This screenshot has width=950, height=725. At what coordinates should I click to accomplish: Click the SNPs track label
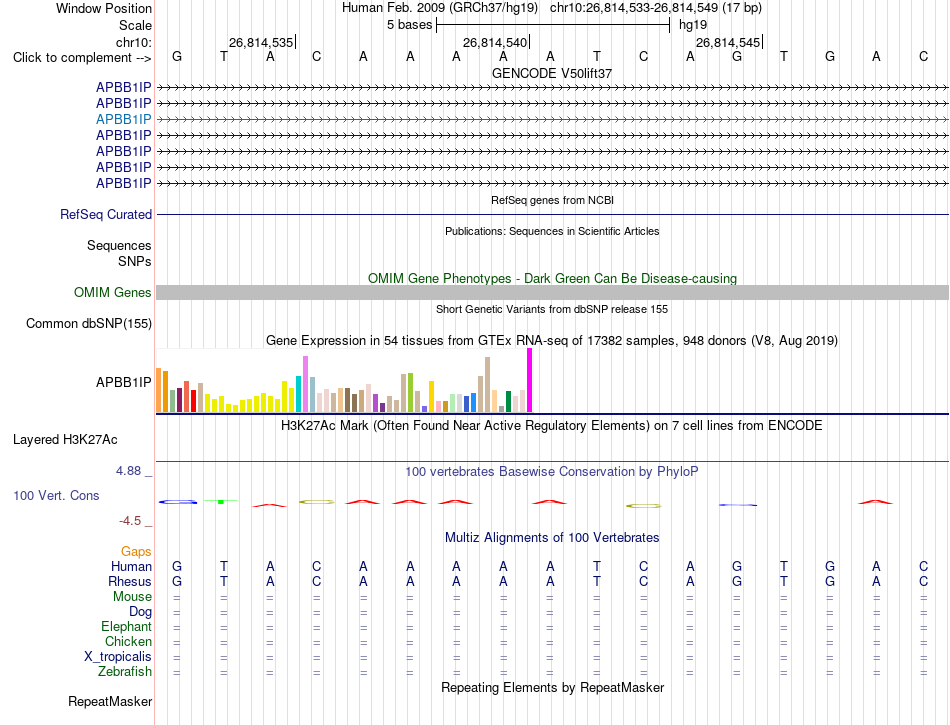135,261
